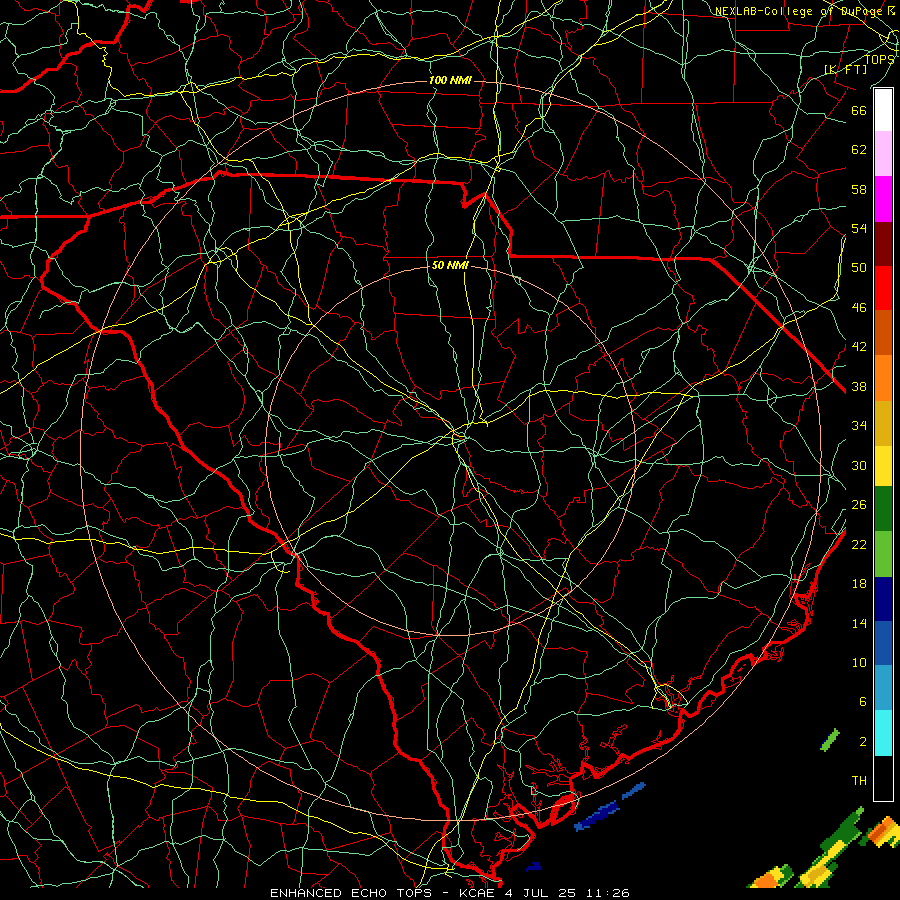Click the light green 26 kft swatch
The height and width of the screenshot is (900, 900).
coord(883,554)
